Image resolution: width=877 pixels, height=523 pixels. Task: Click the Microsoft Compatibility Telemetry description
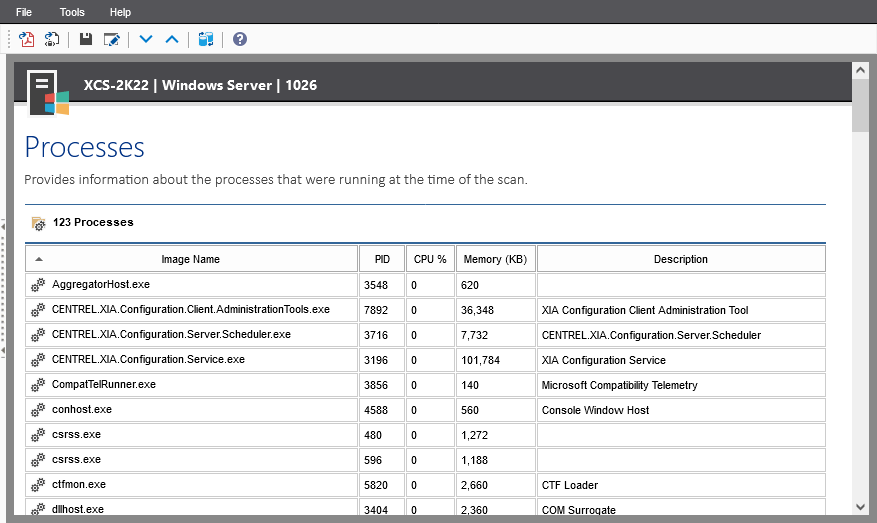620,385
